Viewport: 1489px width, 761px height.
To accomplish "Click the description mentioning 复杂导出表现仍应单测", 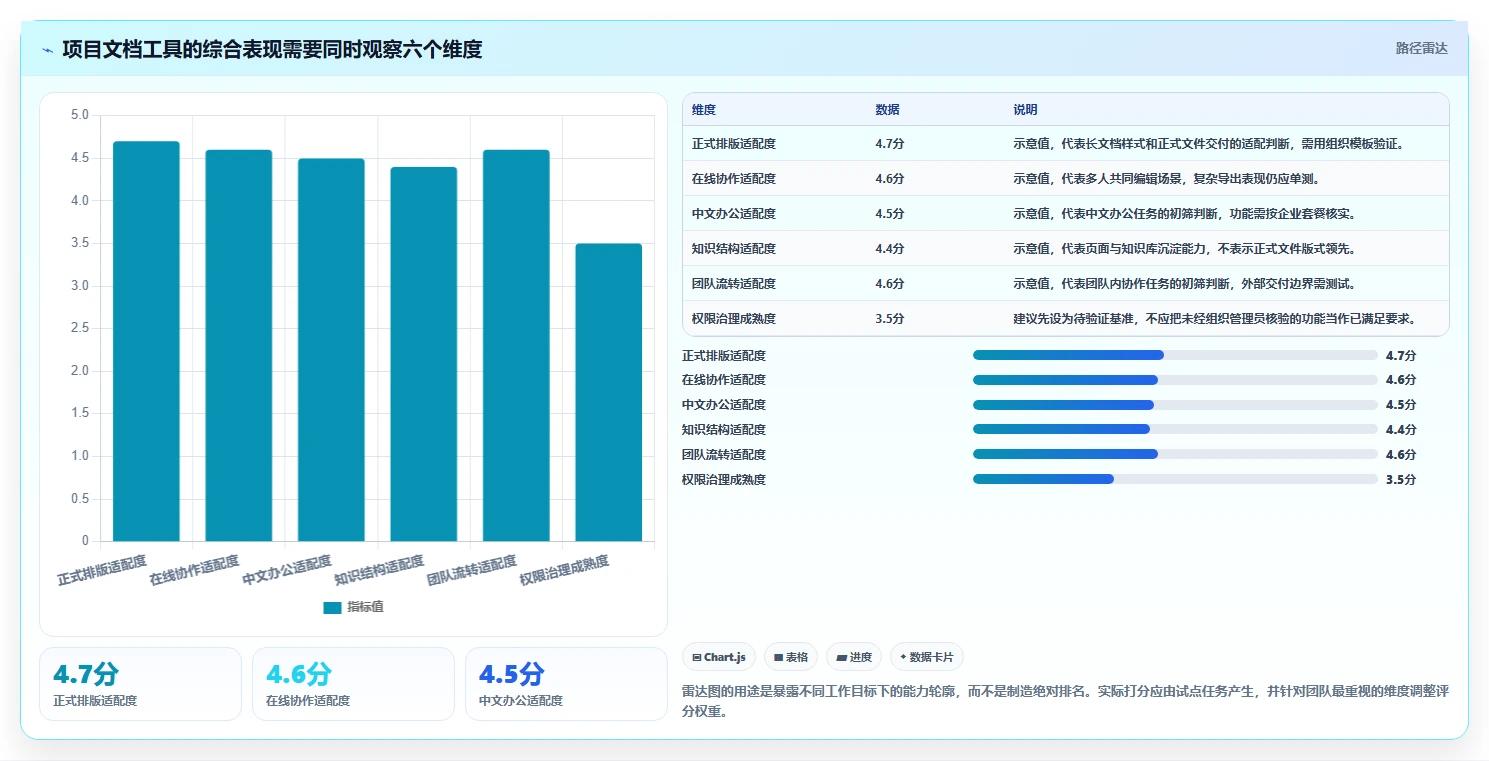I will [x=1166, y=179].
